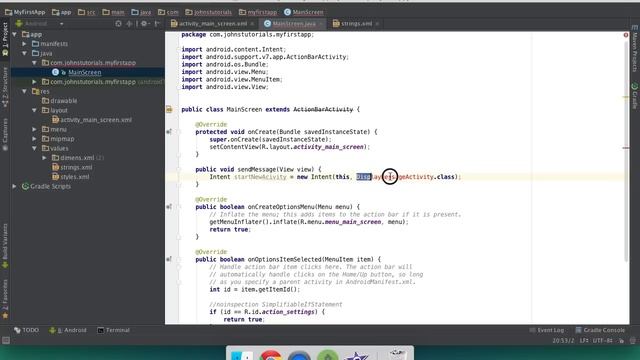Screen dimensions: 640x360
Task: Click the red error stripe marker on editor right edge
Action: coord(626,148)
